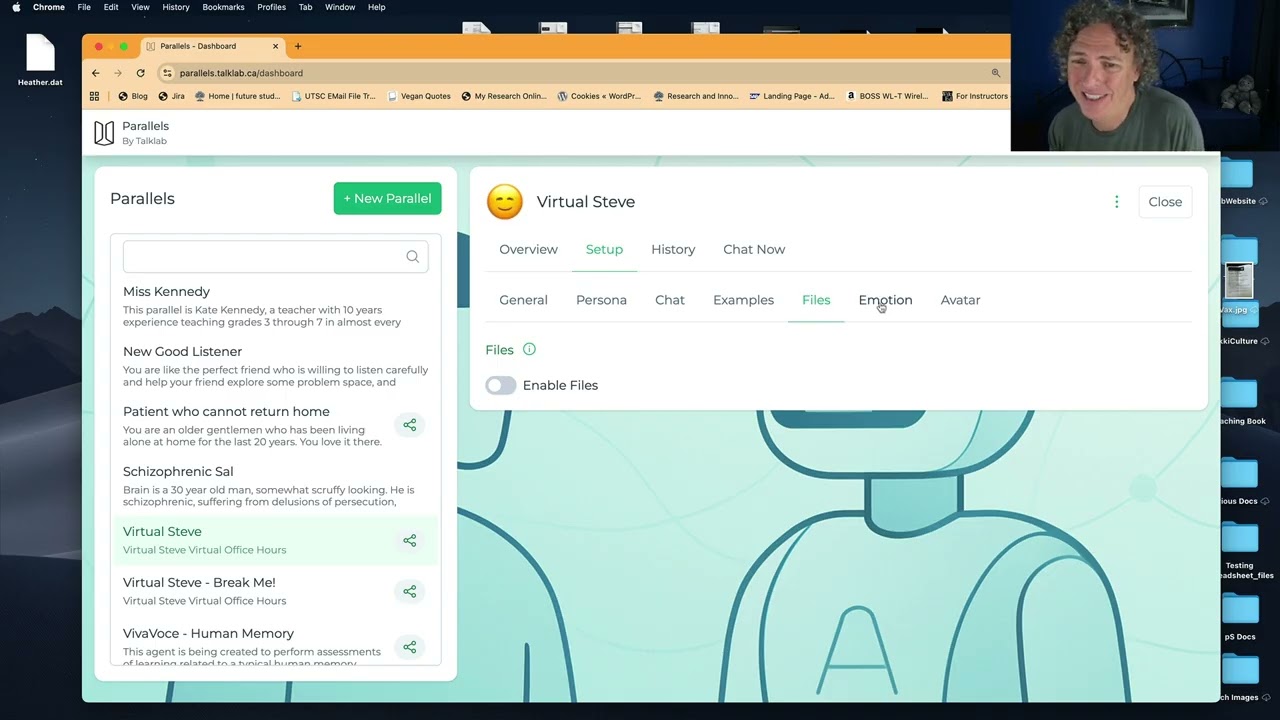Open the Chrome File menu
This screenshot has height=720, width=1280.
(x=84, y=7)
